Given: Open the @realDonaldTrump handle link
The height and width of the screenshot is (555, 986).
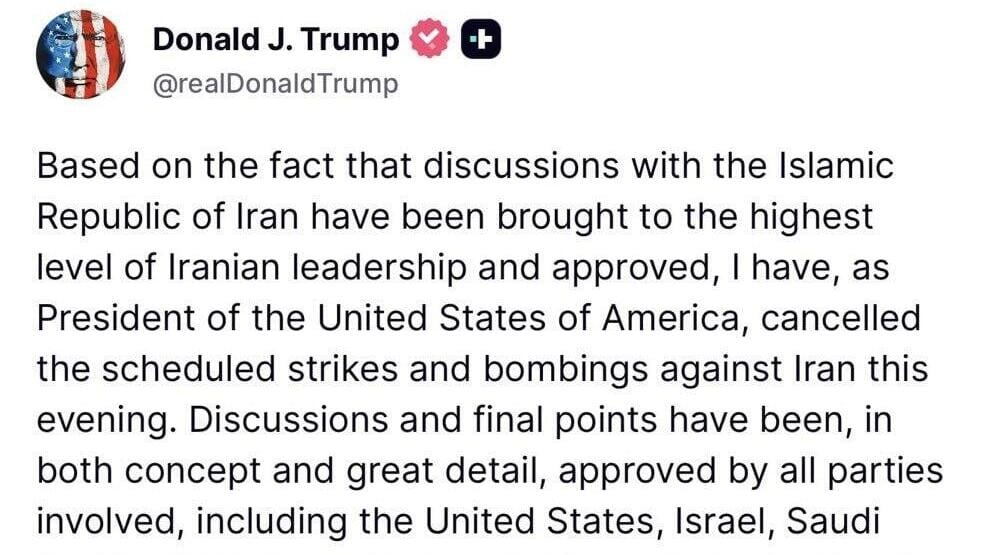Looking at the screenshot, I should pyautogui.click(x=275, y=84).
